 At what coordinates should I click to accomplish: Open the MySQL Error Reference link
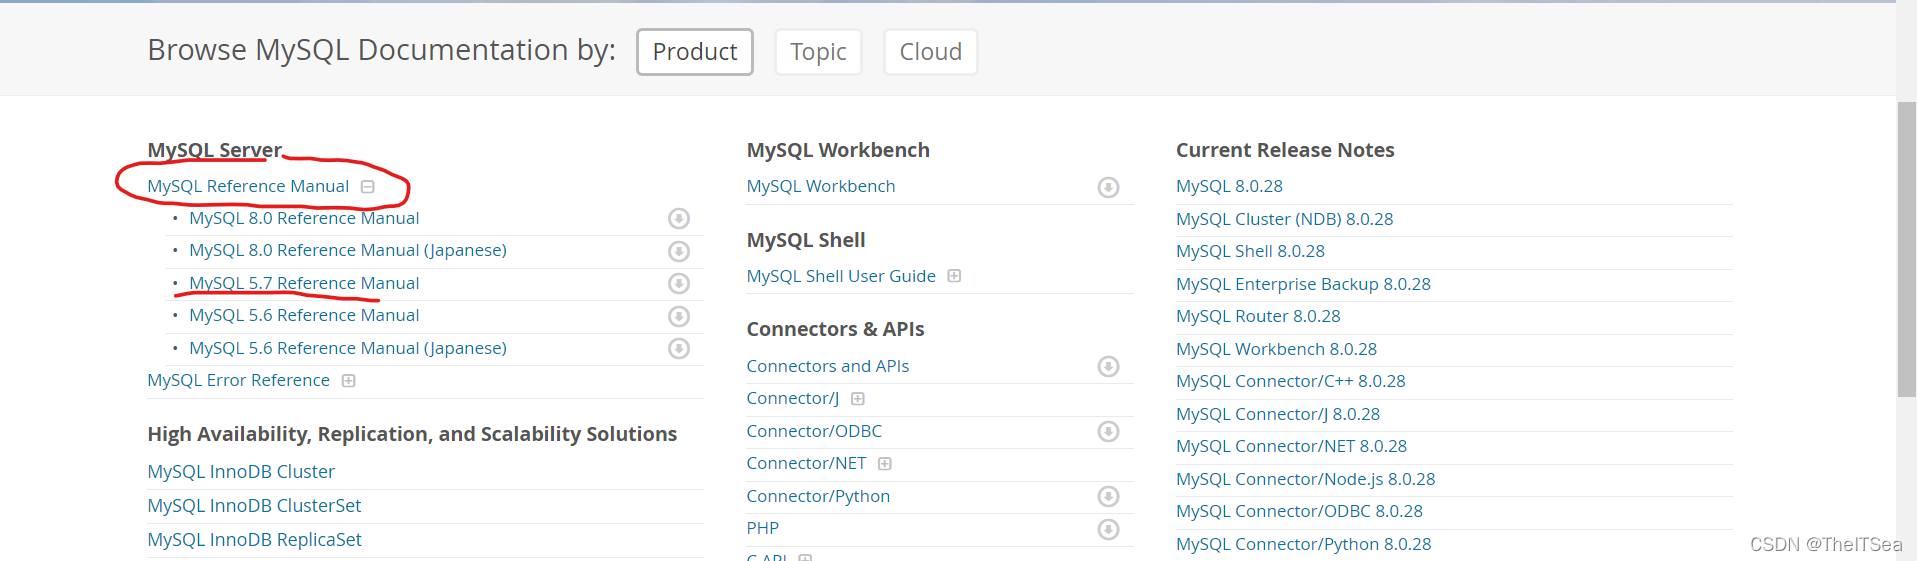click(x=238, y=380)
